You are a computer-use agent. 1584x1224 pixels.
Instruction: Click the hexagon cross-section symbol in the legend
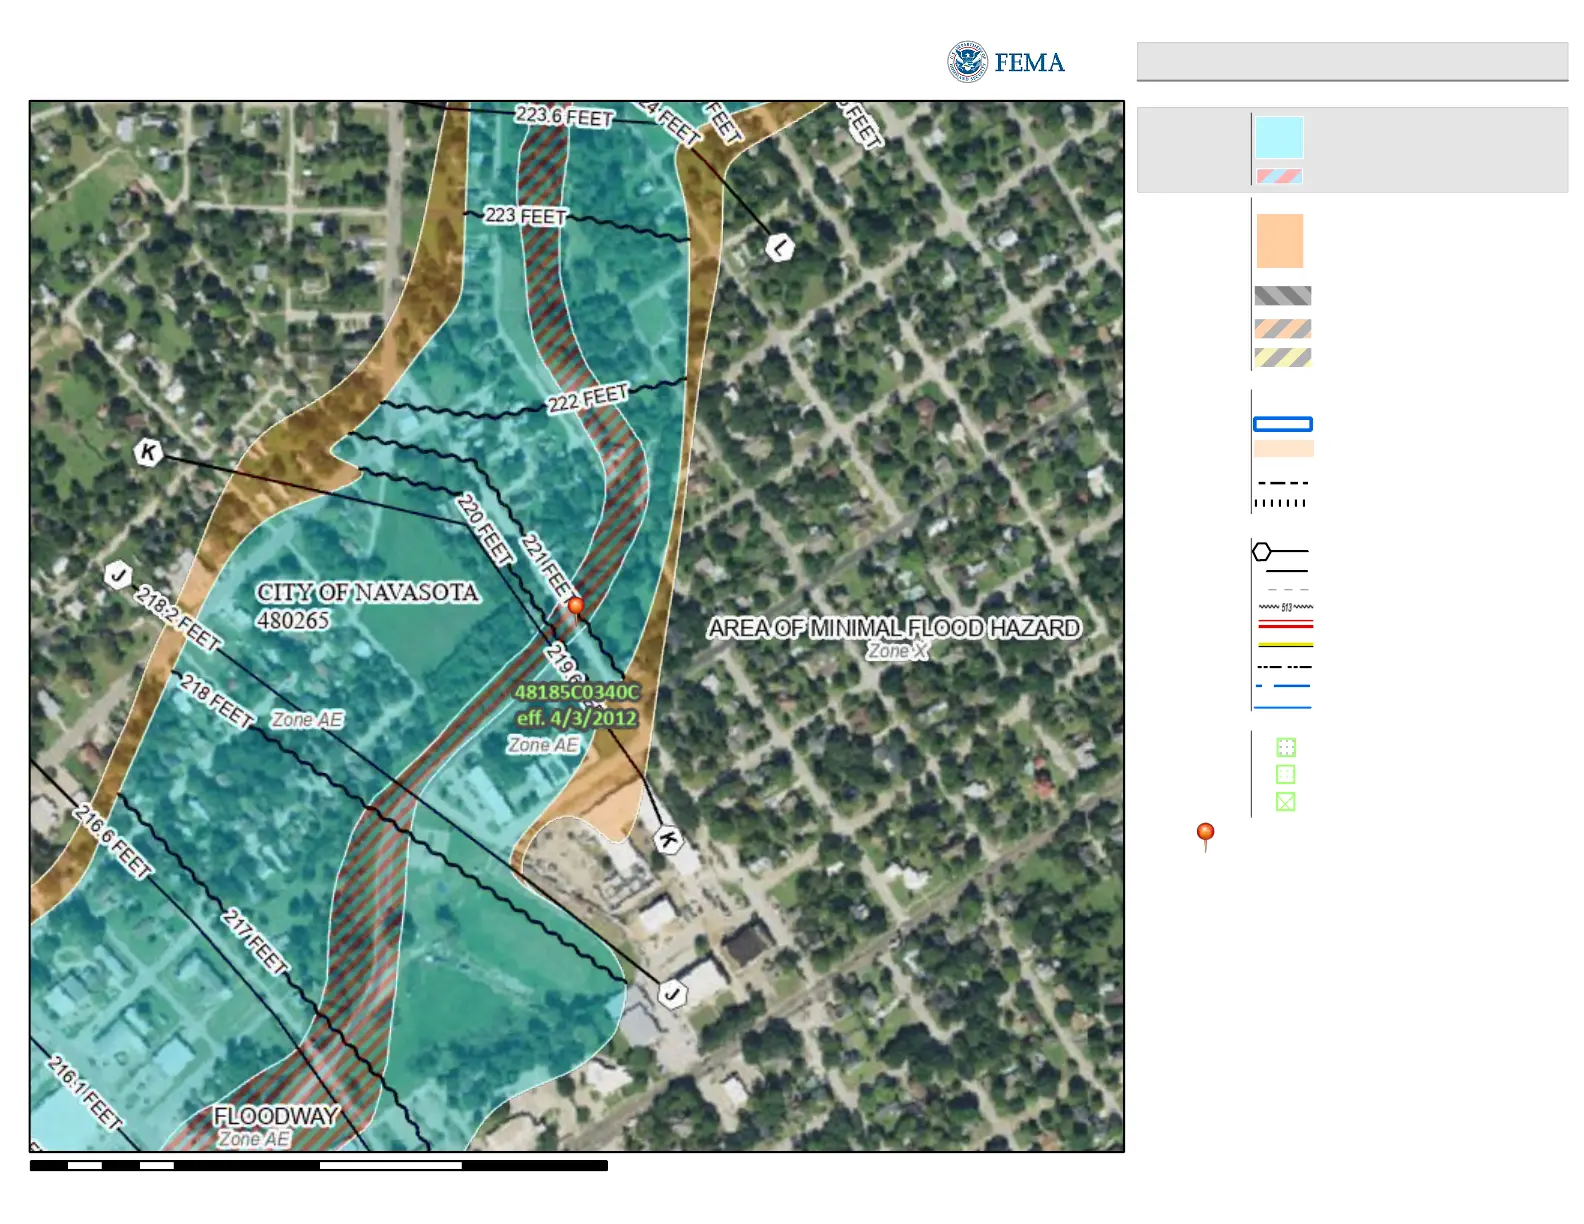pos(1281,551)
